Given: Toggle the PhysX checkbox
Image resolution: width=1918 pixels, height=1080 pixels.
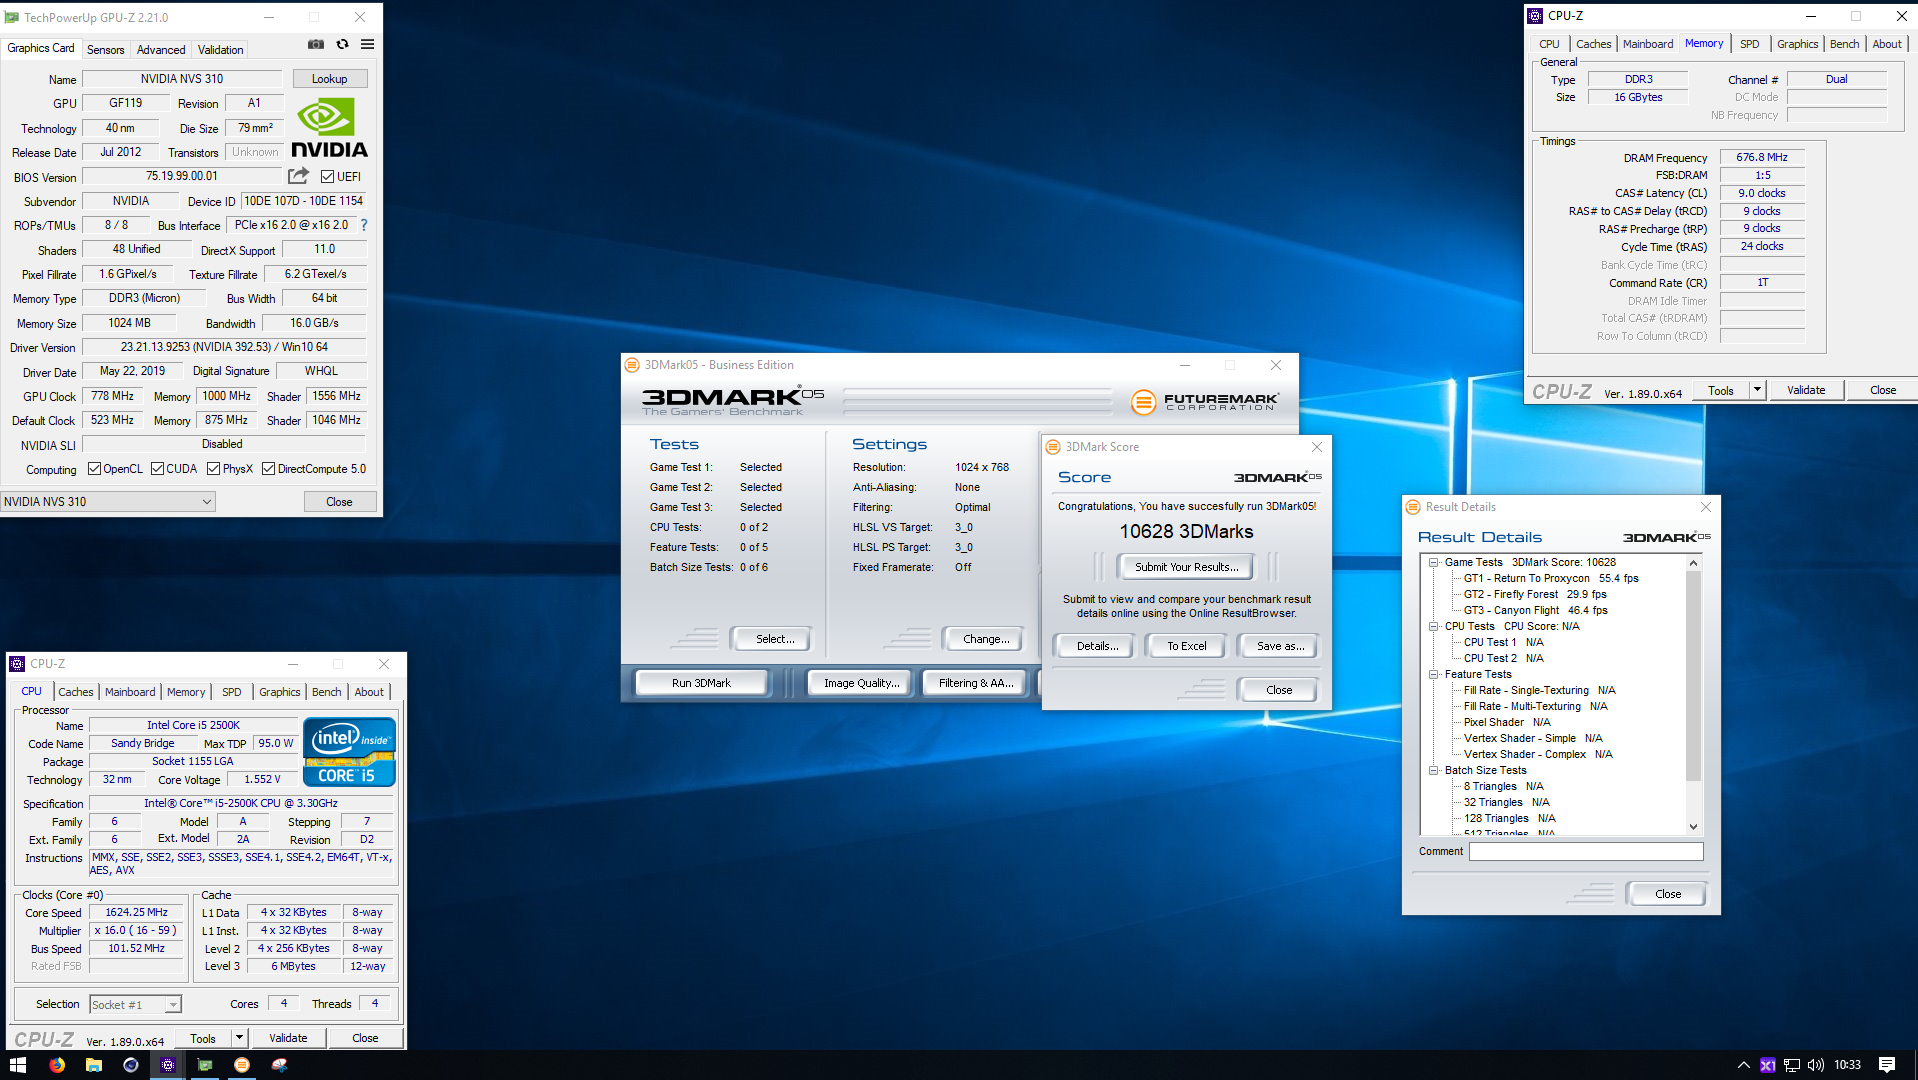Looking at the screenshot, I should (213, 469).
